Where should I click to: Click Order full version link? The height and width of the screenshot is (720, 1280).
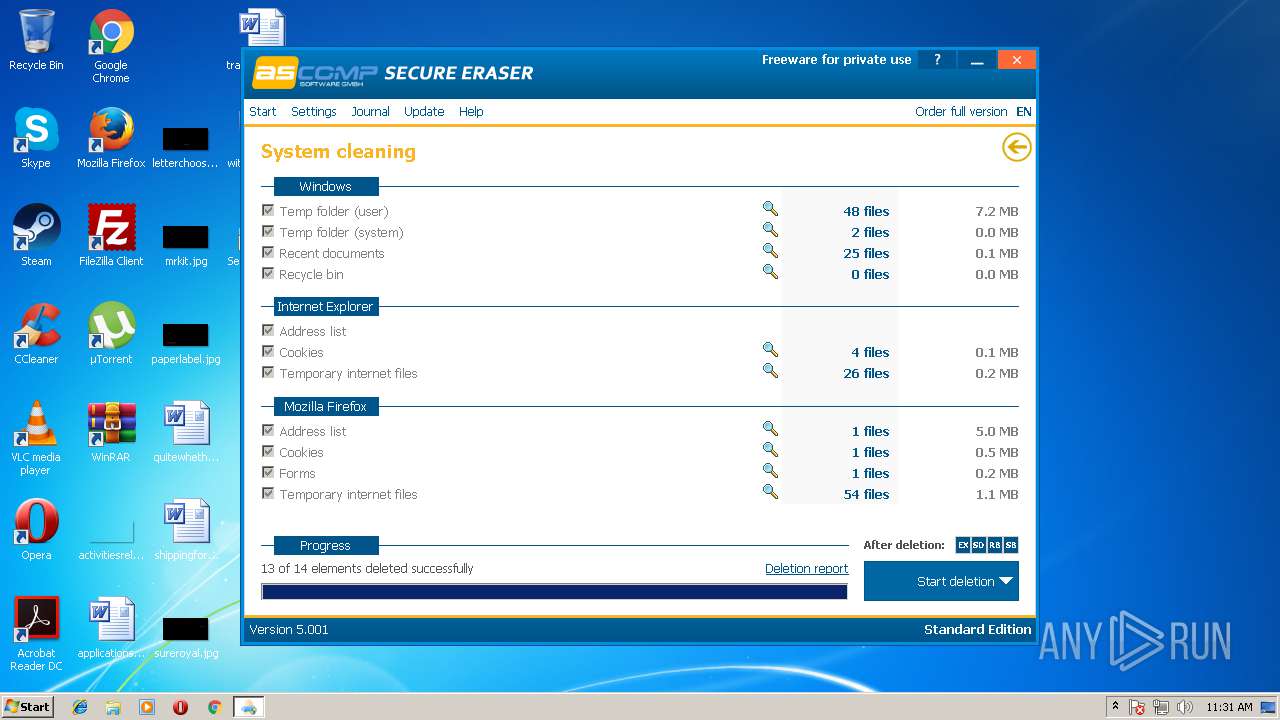[x=961, y=112]
